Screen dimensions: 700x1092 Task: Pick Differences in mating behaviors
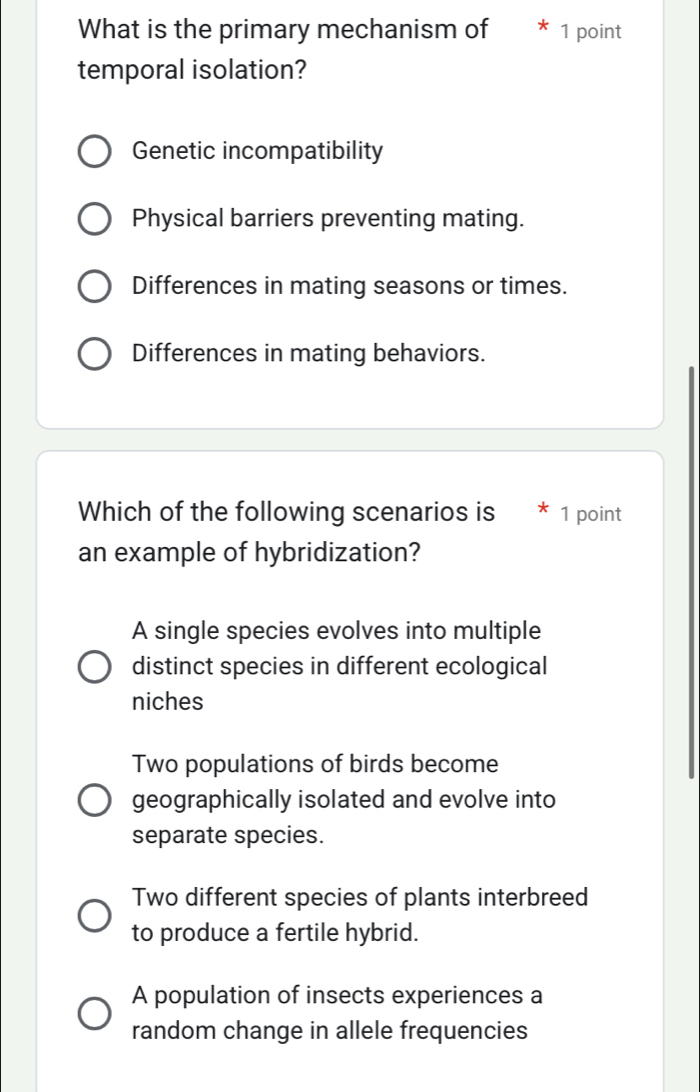(93, 353)
